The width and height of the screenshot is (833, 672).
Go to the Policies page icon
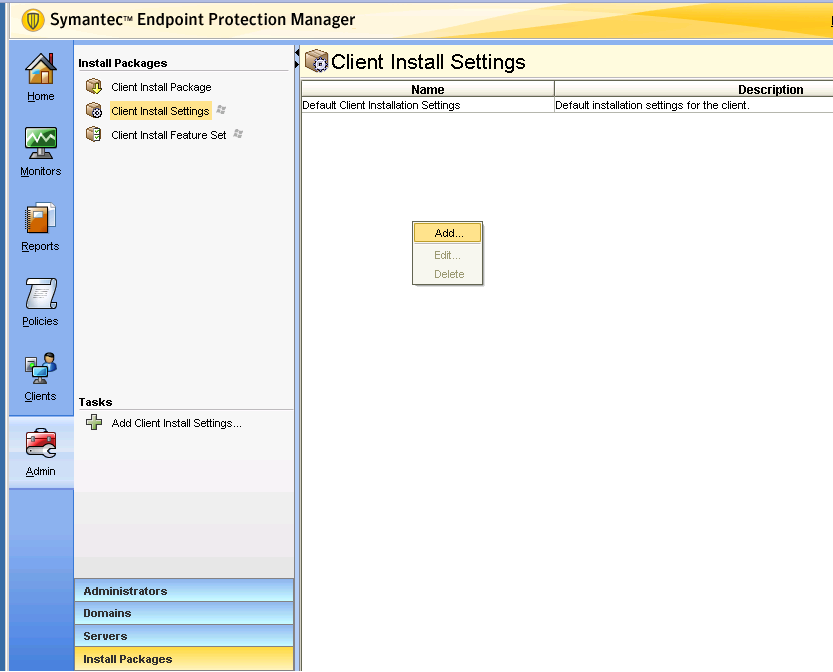(x=40, y=295)
